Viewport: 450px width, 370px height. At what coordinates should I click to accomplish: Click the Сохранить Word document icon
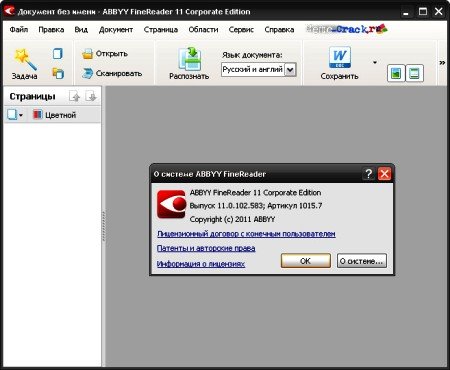pos(340,57)
